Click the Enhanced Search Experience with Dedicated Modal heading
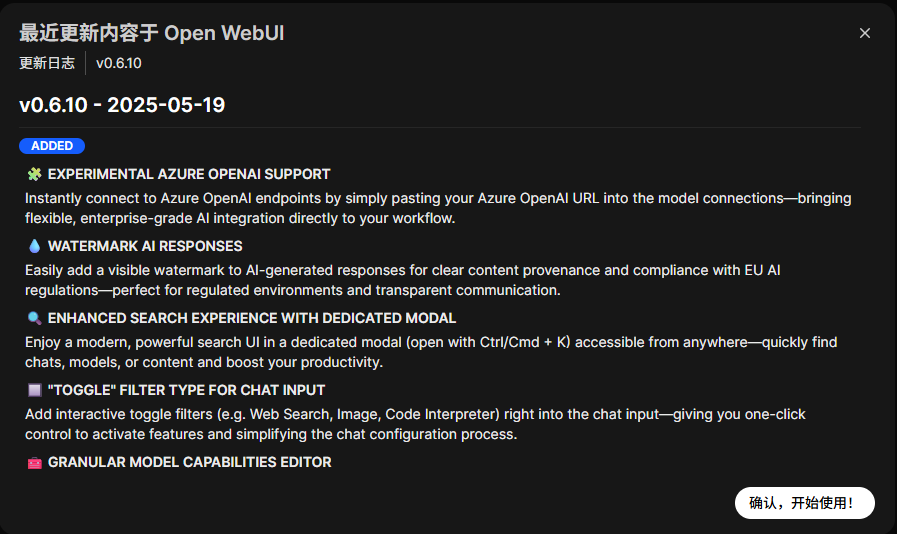Screen dimensions: 897x534 click(x=252, y=318)
